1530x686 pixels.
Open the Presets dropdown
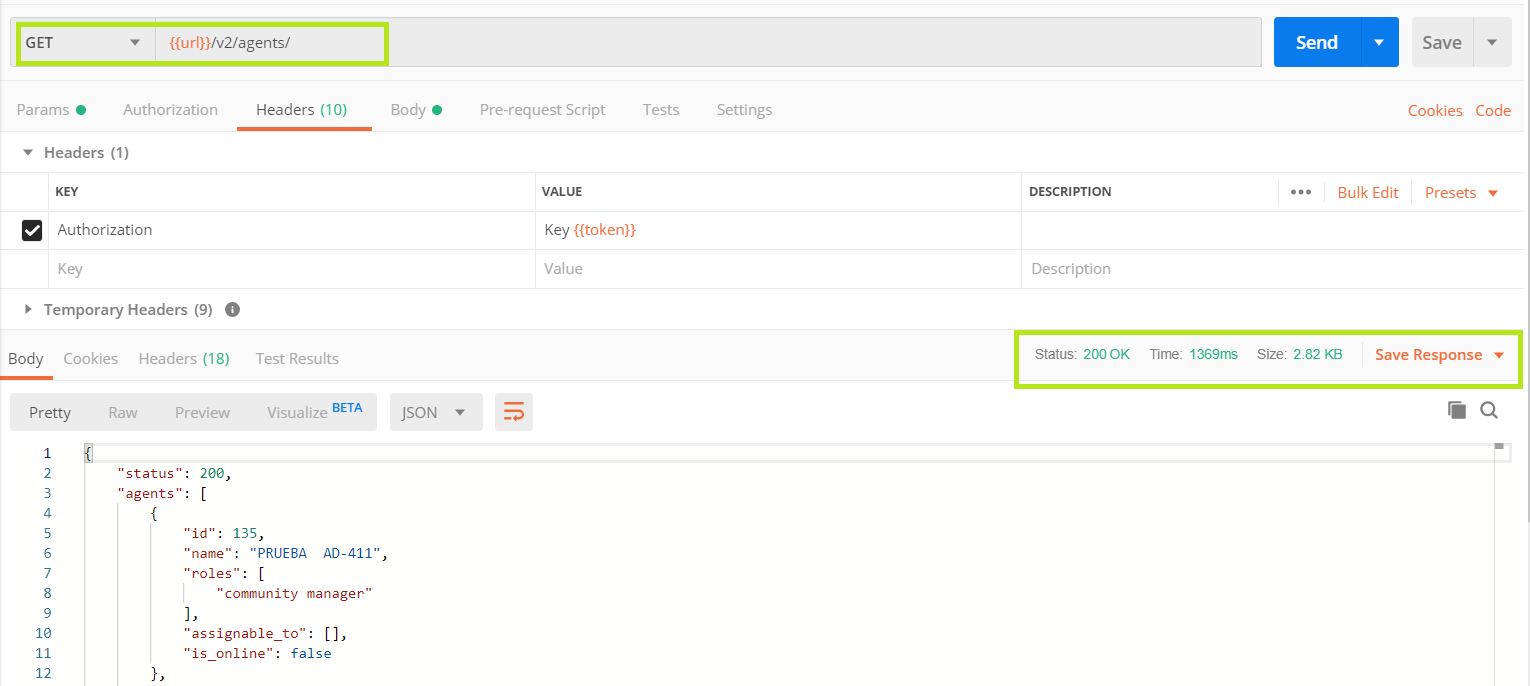(1461, 192)
